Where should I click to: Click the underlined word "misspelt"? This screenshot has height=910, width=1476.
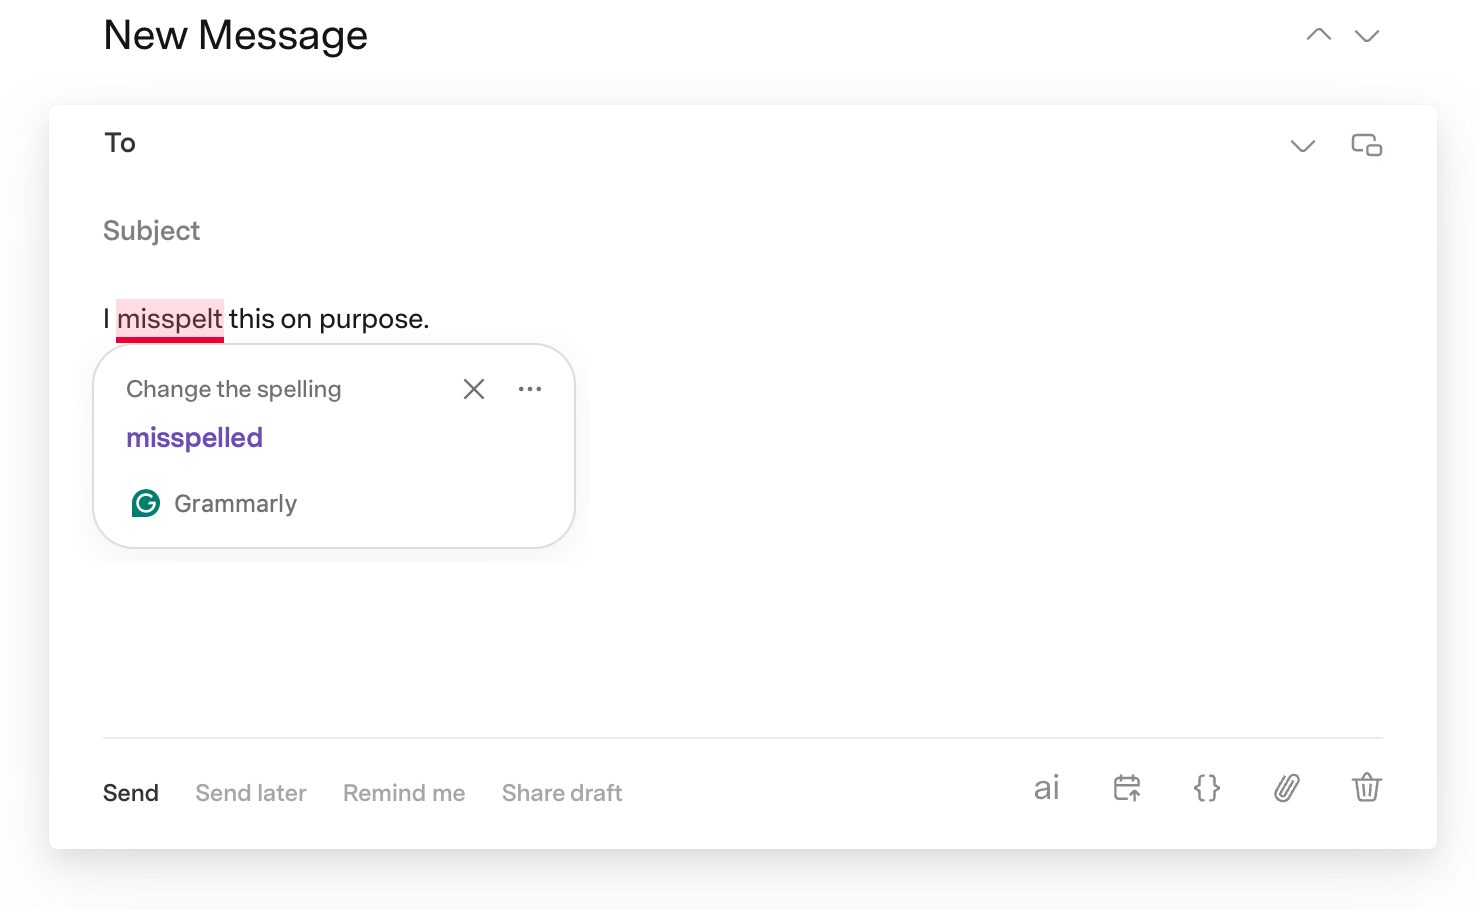(x=170, y=319)
